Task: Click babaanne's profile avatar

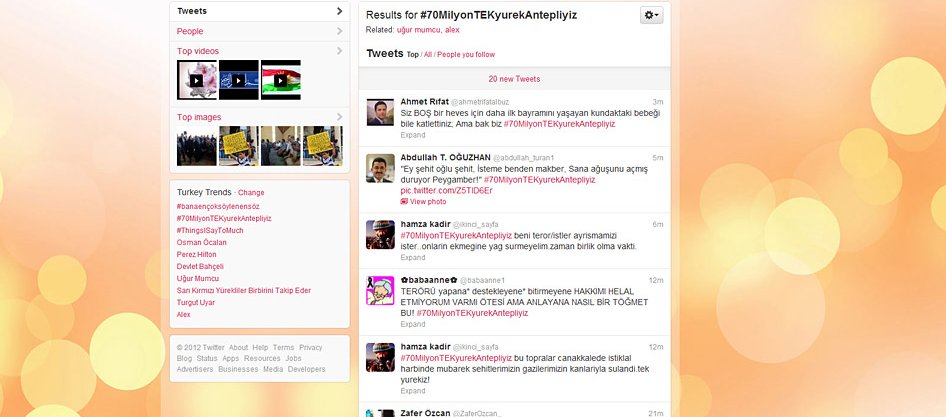Action: tap(380, 290)
